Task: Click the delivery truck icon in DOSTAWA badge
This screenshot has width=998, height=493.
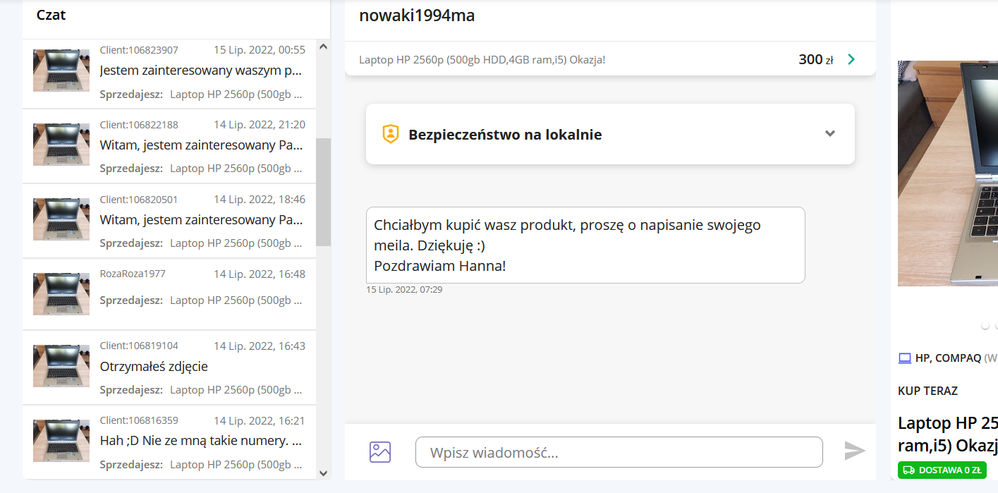Action: pyautogui.click(x=908, y=470)
